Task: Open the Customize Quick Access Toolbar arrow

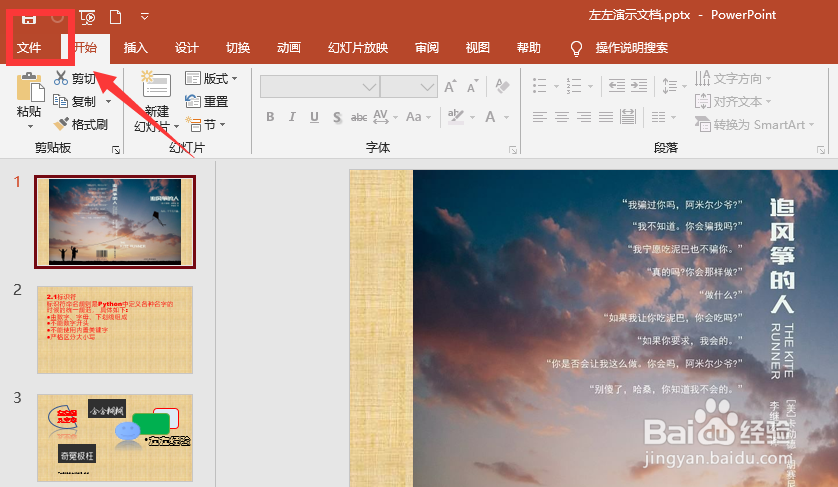Action: [x=144, y=17]
